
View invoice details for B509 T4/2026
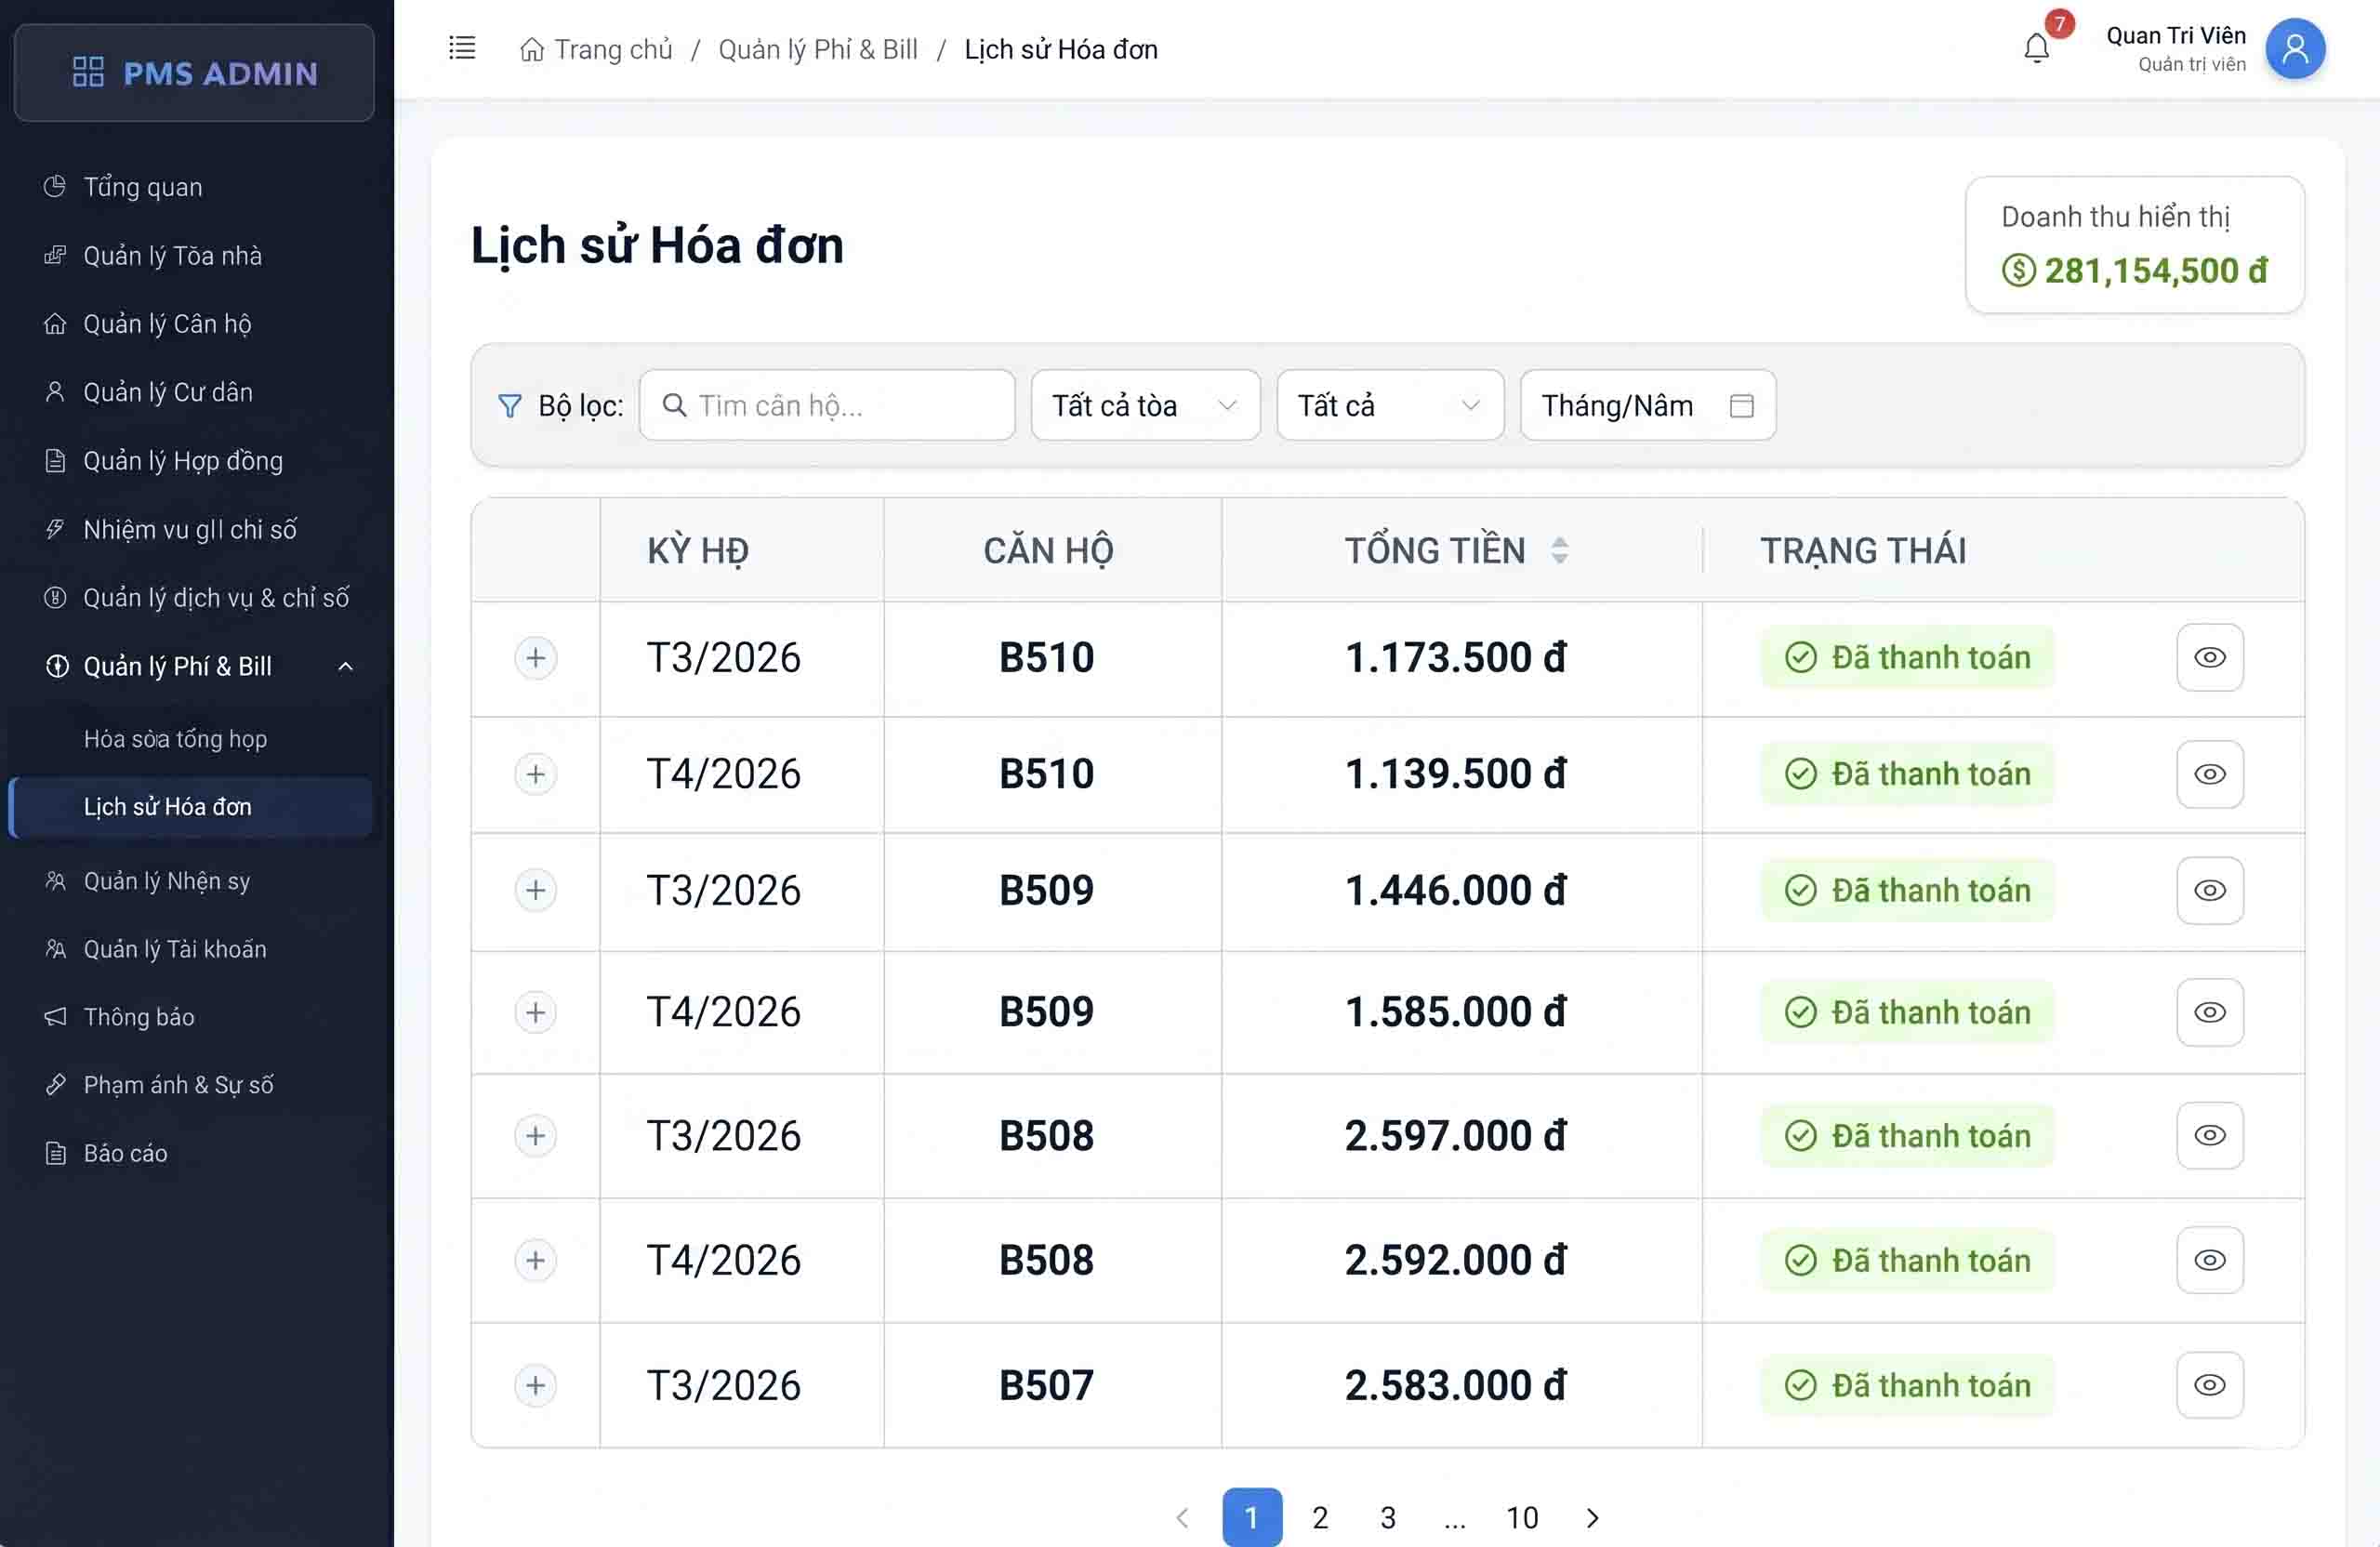tap(2209, 1012)
